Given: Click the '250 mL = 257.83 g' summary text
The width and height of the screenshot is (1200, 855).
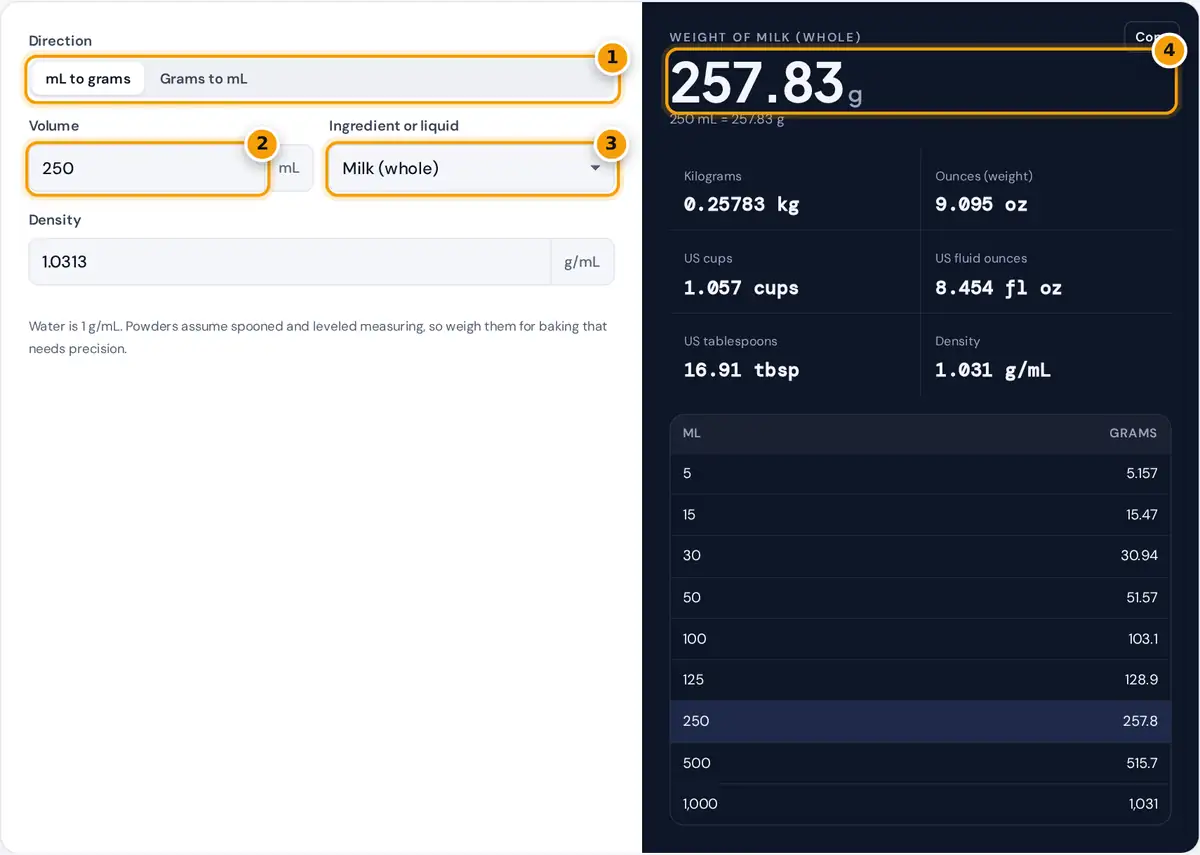Looking at the screenshot, I should coord(727,119).
